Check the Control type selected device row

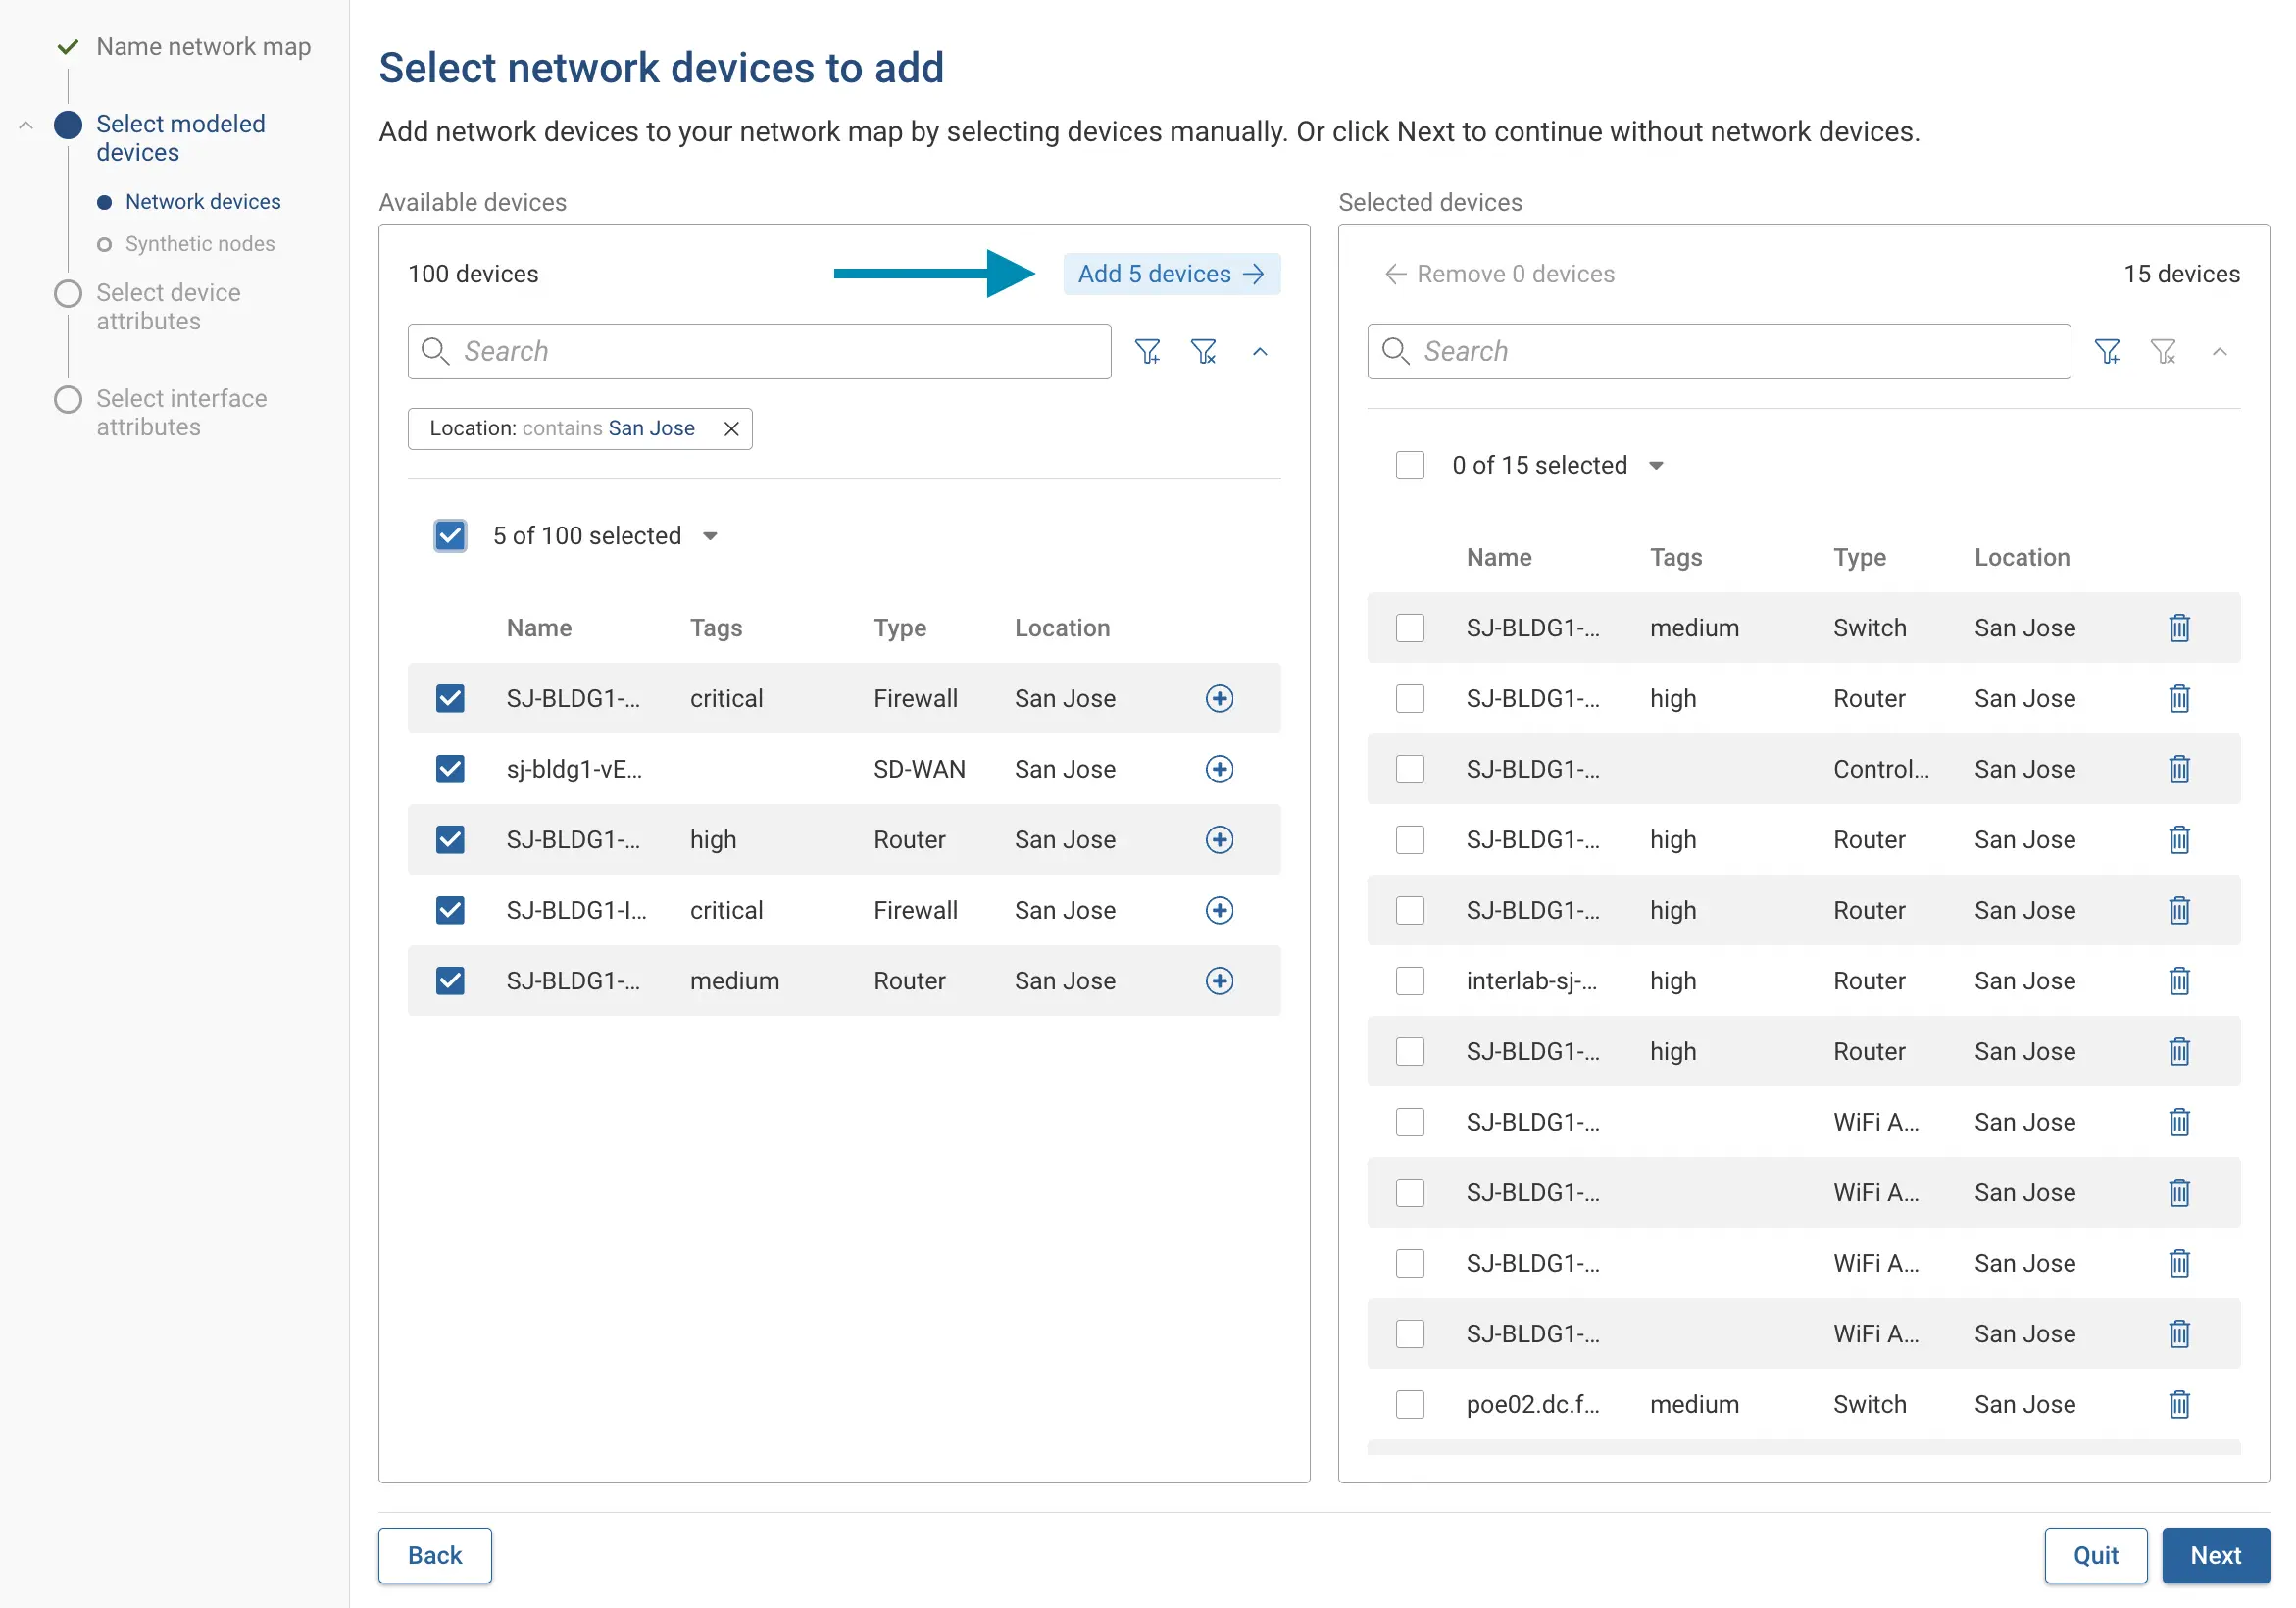(1410, 769)
